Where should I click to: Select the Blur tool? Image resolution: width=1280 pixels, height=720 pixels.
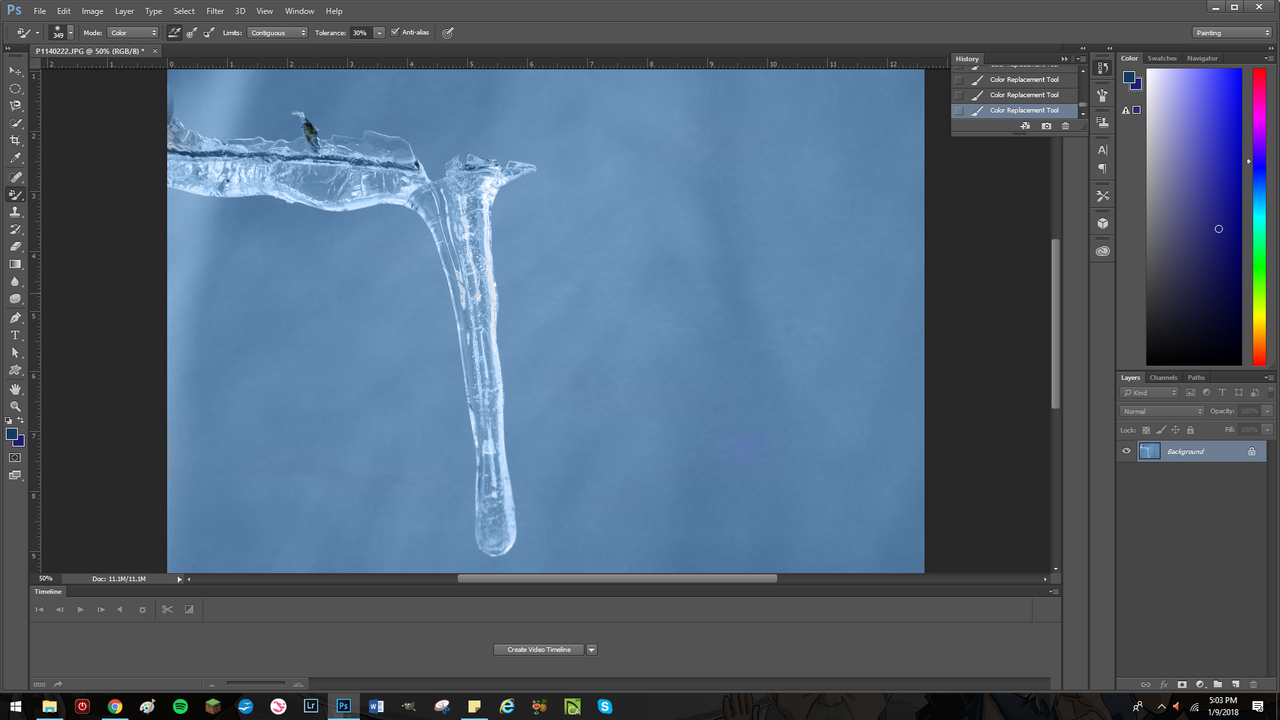(15, 281)
